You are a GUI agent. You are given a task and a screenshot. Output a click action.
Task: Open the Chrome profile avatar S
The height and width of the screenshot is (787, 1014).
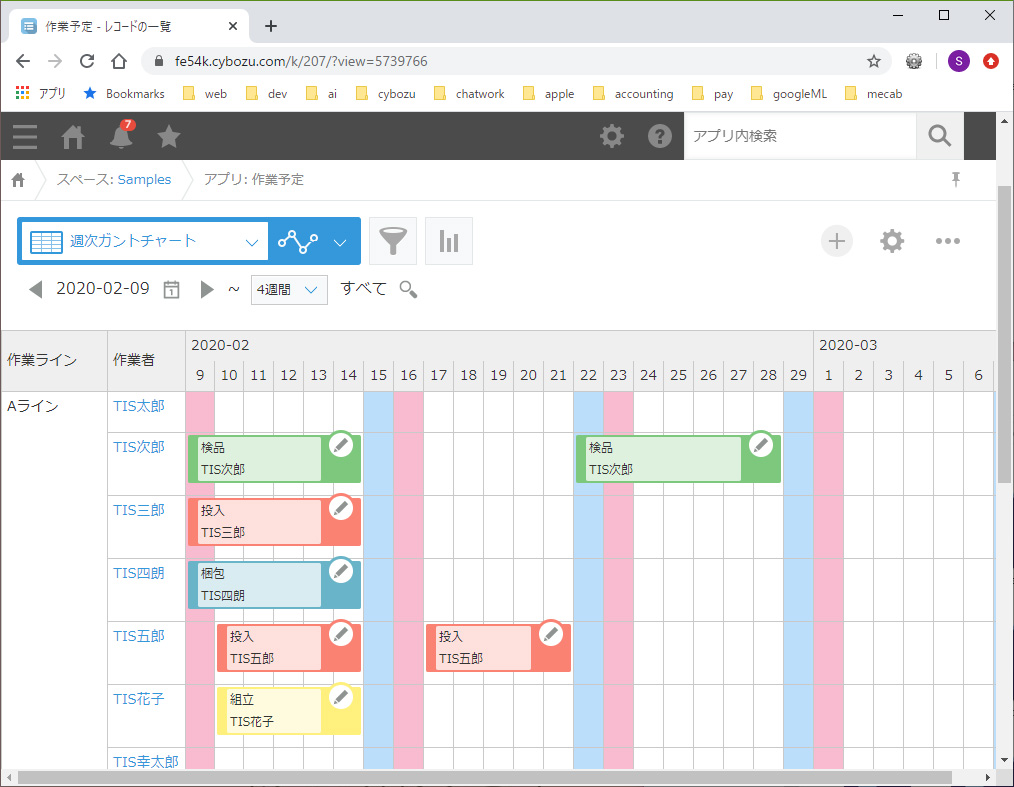coord(958,61)
